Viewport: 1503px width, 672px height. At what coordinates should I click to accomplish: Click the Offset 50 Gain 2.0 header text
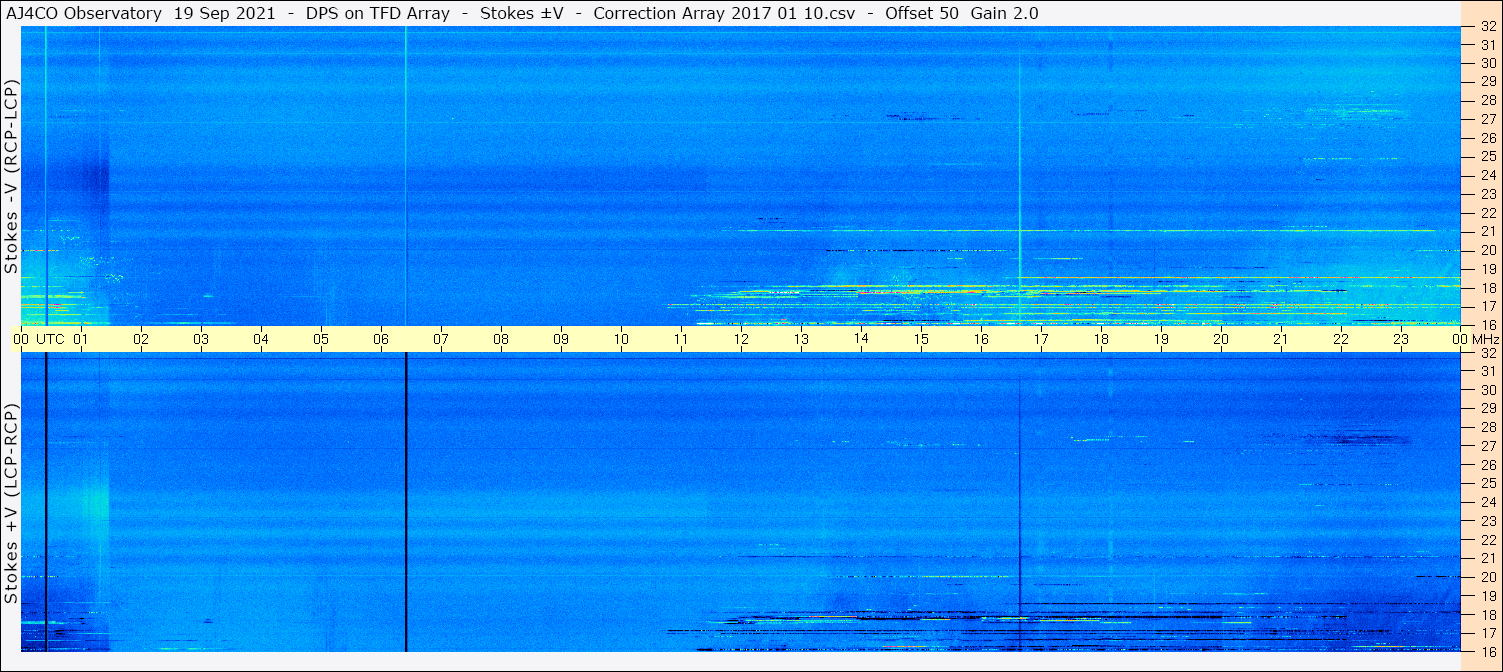[x=962, y=13]
